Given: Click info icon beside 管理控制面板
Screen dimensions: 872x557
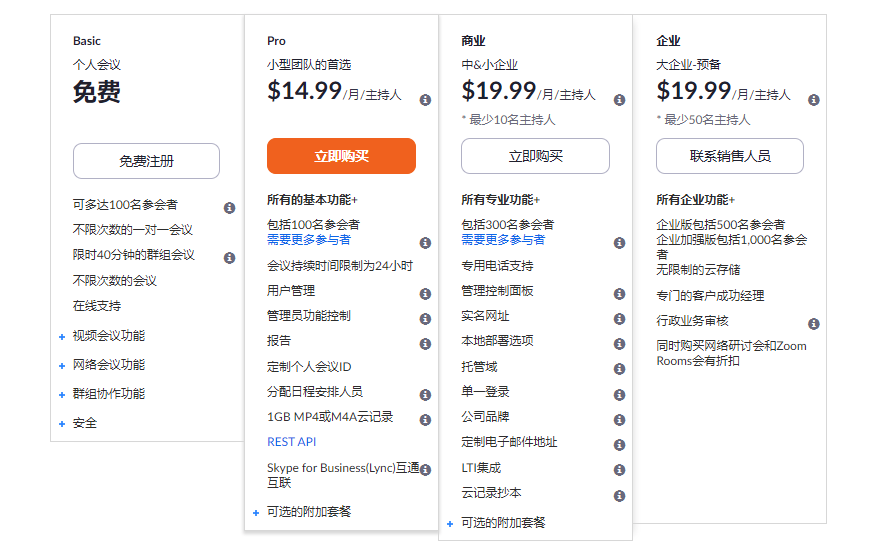Looking at the screenshot, I should pos(619,294).
